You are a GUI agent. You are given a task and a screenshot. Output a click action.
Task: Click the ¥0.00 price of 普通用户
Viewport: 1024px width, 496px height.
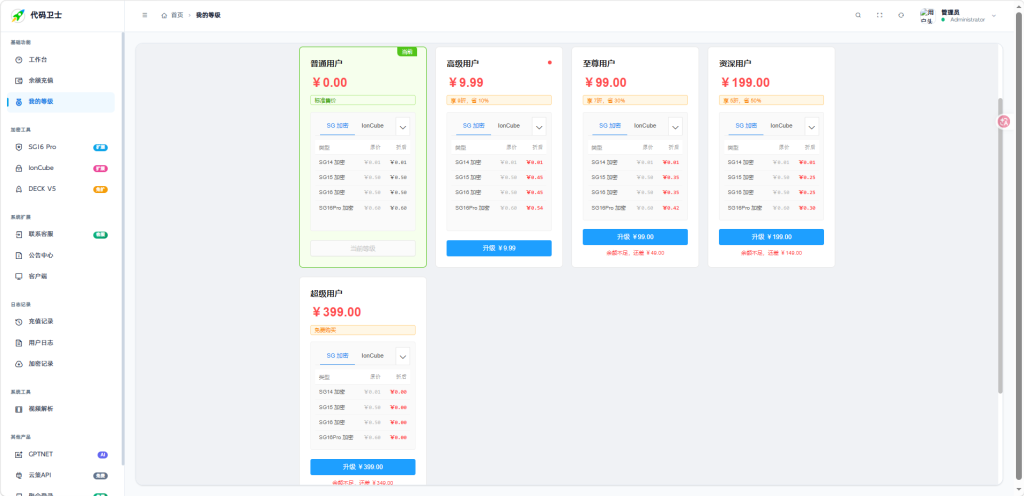tap(330, 83)
